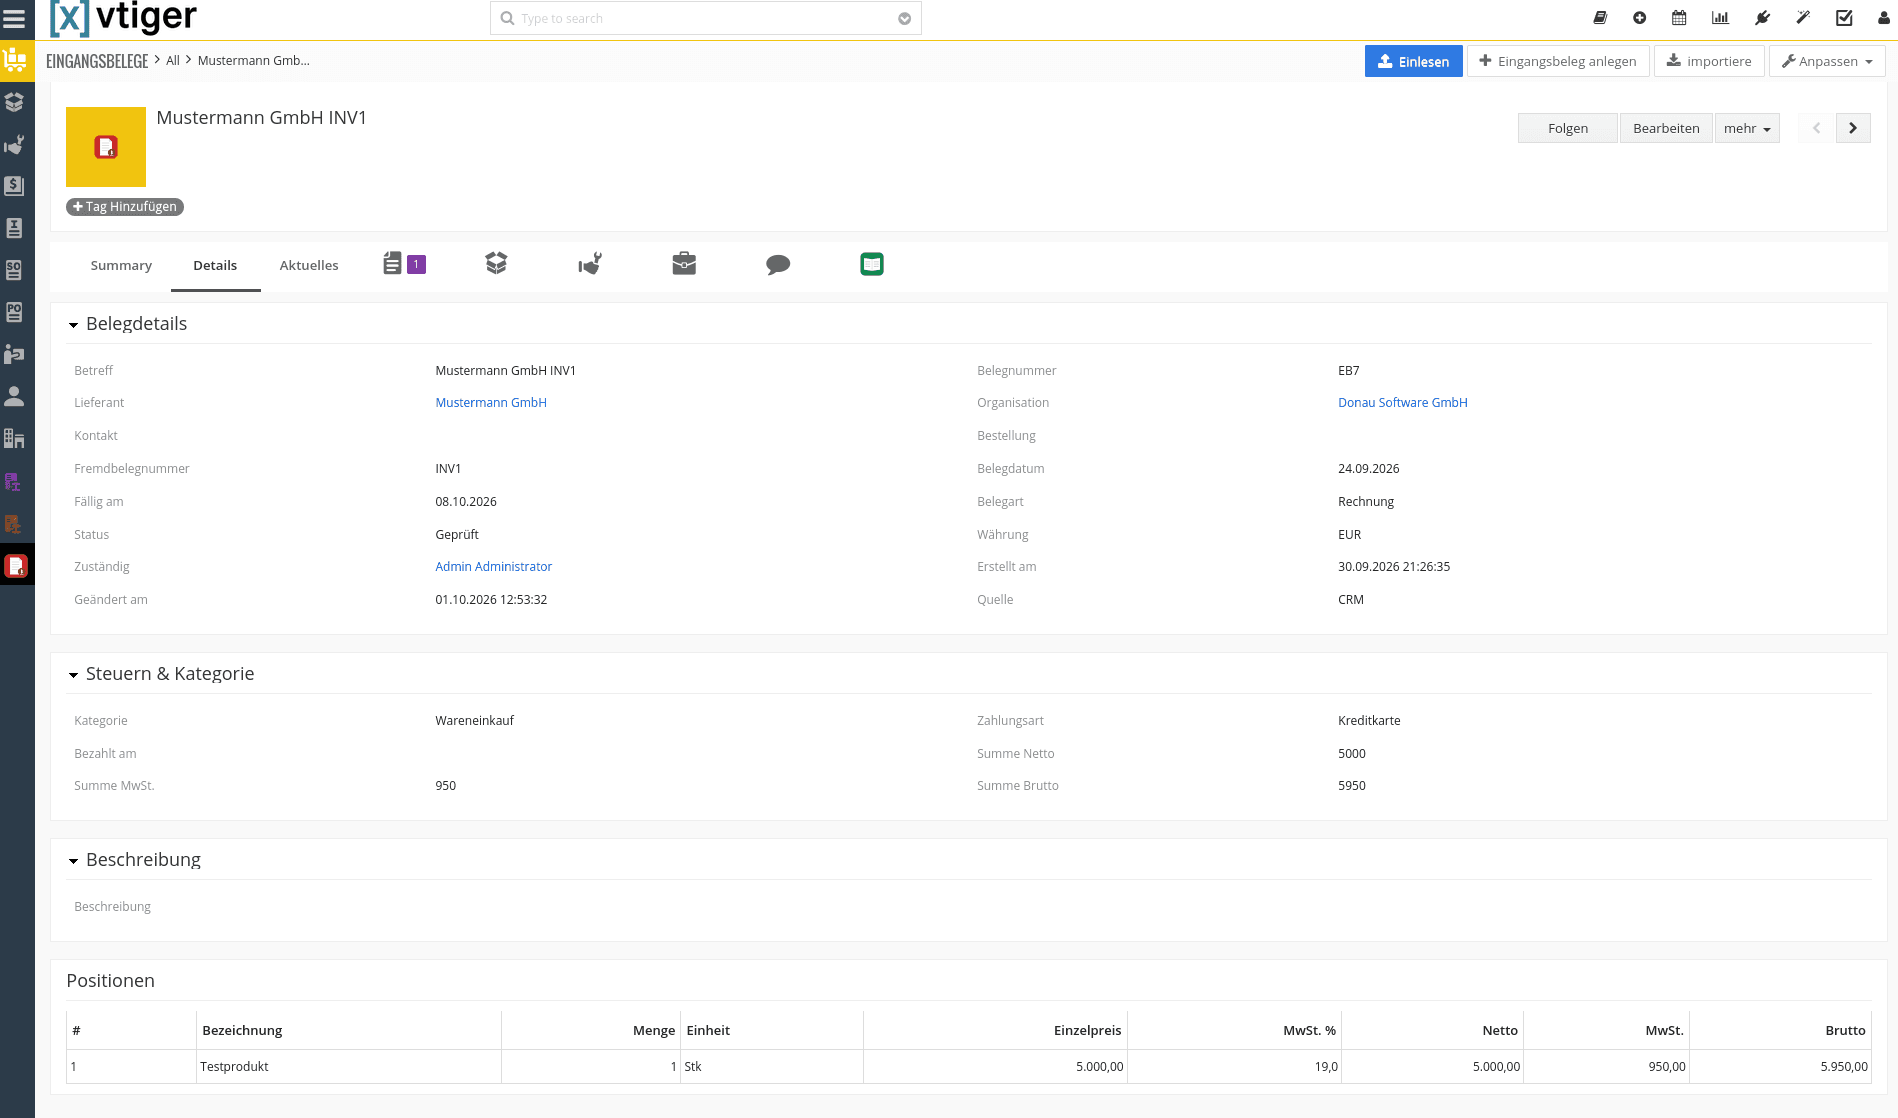Collapse the Belegdetails section

(73, 325)
